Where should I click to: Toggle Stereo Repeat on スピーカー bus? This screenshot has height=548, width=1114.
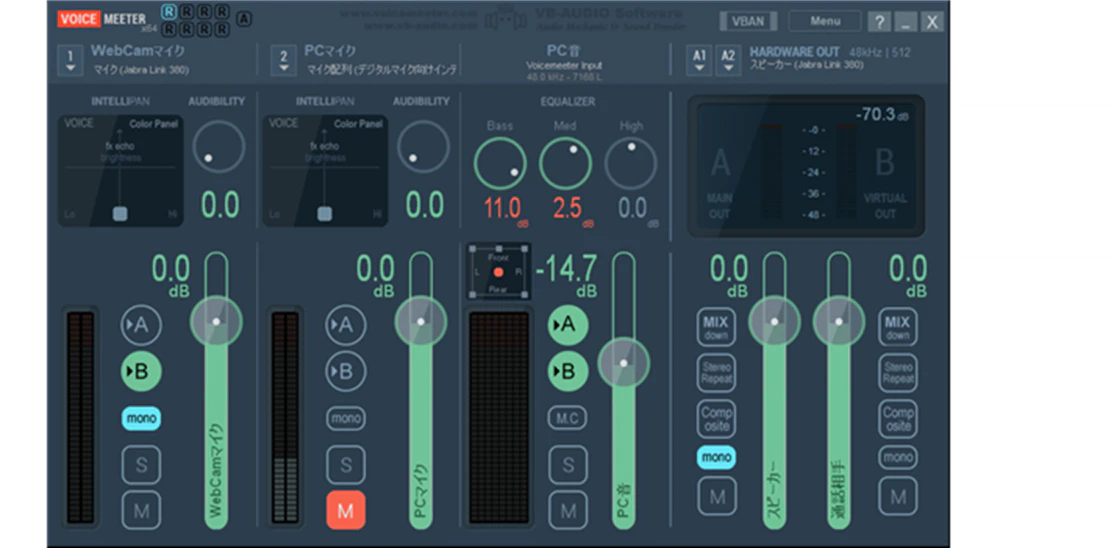[716, 372]
